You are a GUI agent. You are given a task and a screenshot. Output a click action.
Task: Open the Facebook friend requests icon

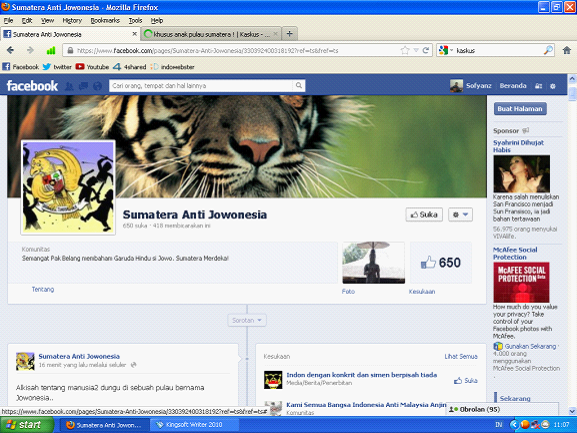point(69,86)
